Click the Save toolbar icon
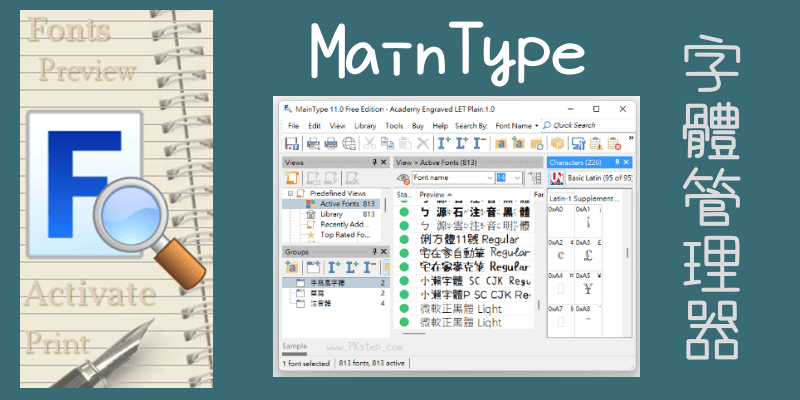This screenshot has width=800, height=400. tap(292, 143)
